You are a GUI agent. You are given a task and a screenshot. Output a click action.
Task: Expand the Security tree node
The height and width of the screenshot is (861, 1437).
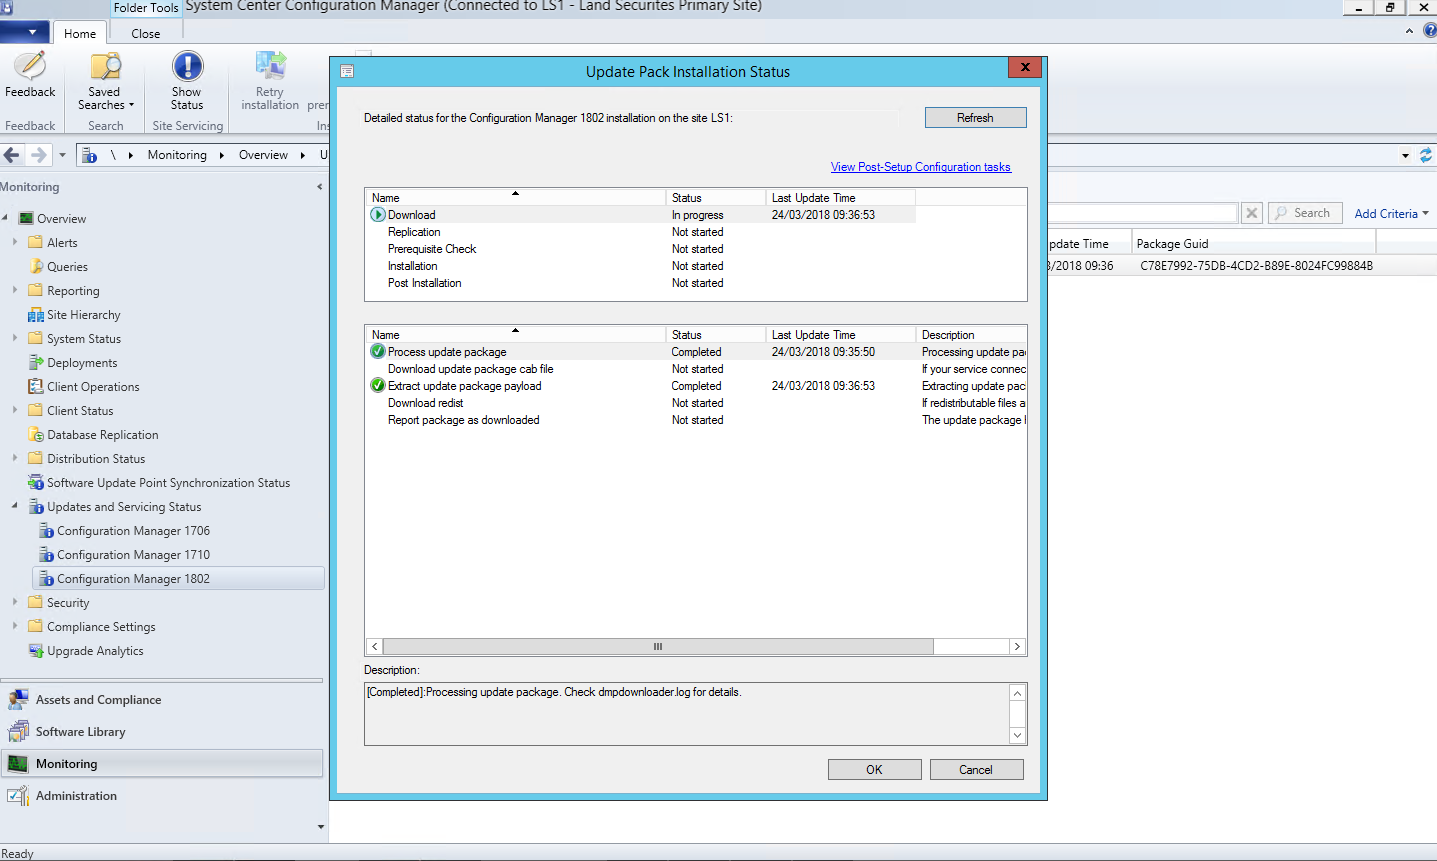pos(15,602)
